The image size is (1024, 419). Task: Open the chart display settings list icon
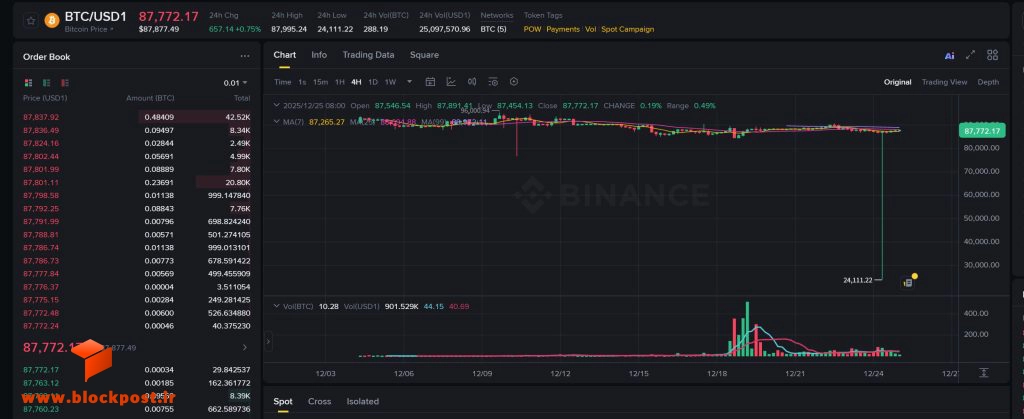pyautogui.click(x=493, y=82)
